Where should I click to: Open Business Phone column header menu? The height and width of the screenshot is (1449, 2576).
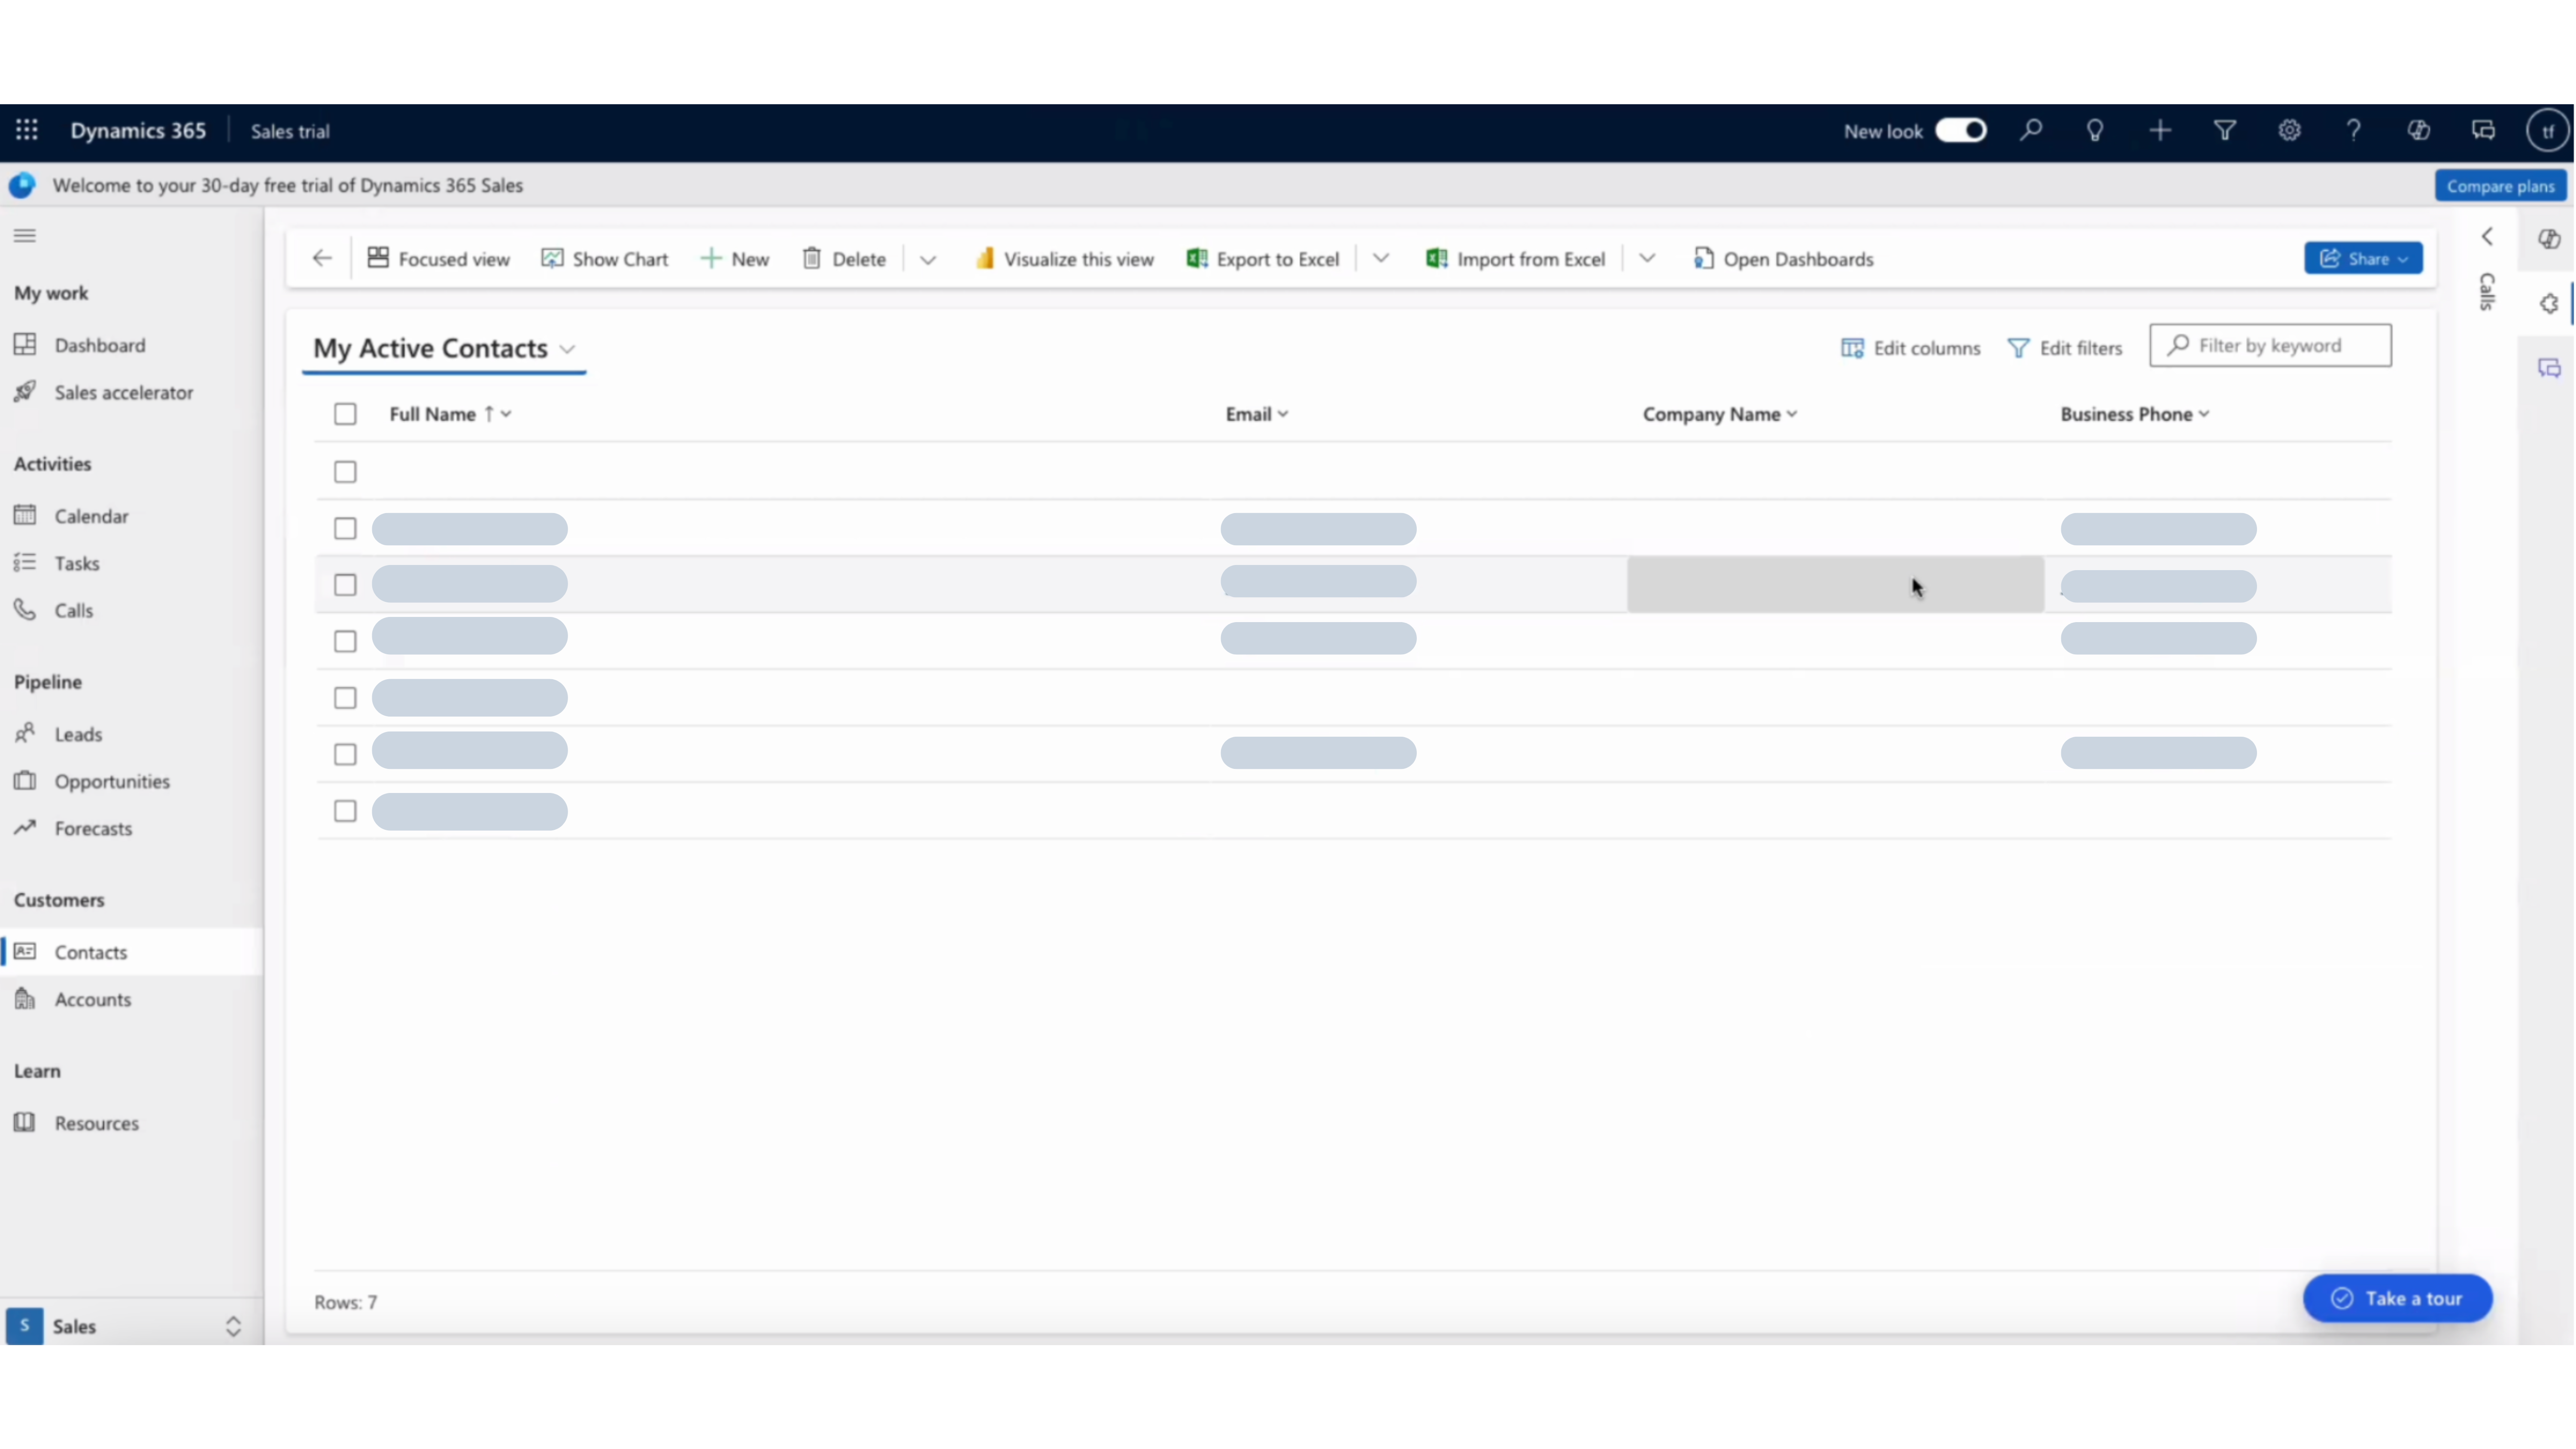tap(2135, 414)
